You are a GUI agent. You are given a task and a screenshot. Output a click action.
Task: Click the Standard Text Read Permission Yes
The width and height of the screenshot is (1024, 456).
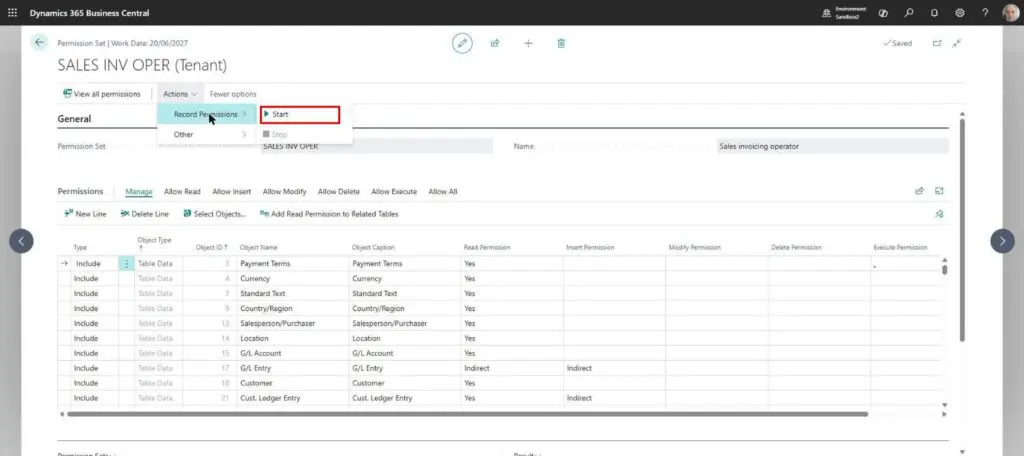click(512, 293)
